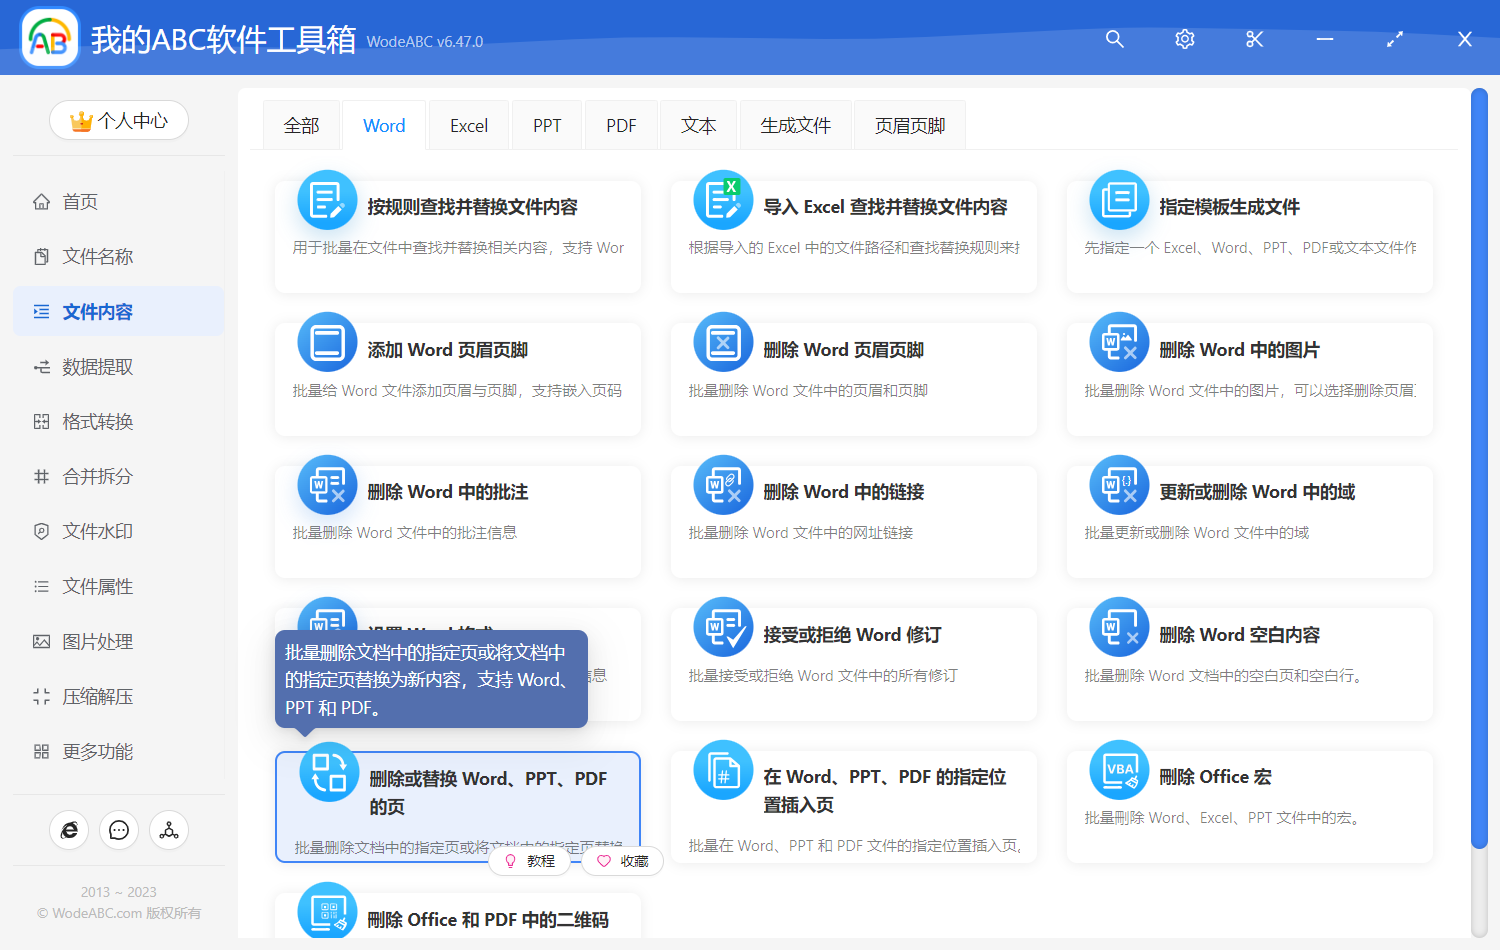Click the 教程 tutorial button
The image size is (1500, 950).
530,861
